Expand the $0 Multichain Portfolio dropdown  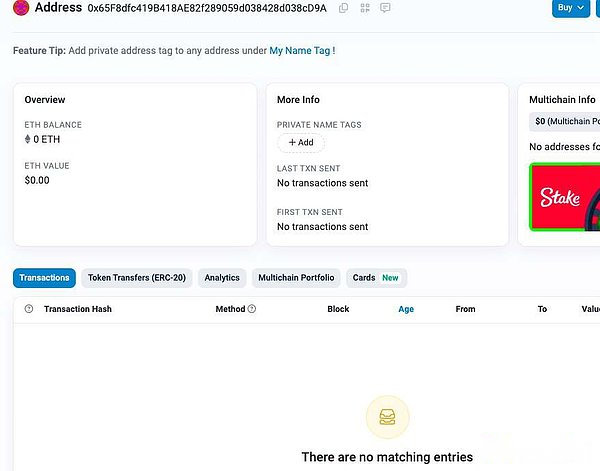(564, 121)
